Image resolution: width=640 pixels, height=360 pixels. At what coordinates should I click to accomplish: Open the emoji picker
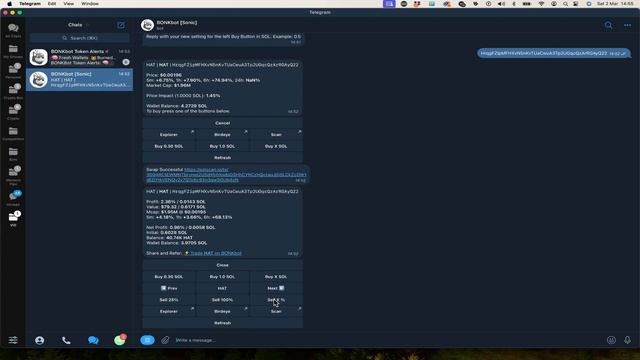click(x=611, y=340)
